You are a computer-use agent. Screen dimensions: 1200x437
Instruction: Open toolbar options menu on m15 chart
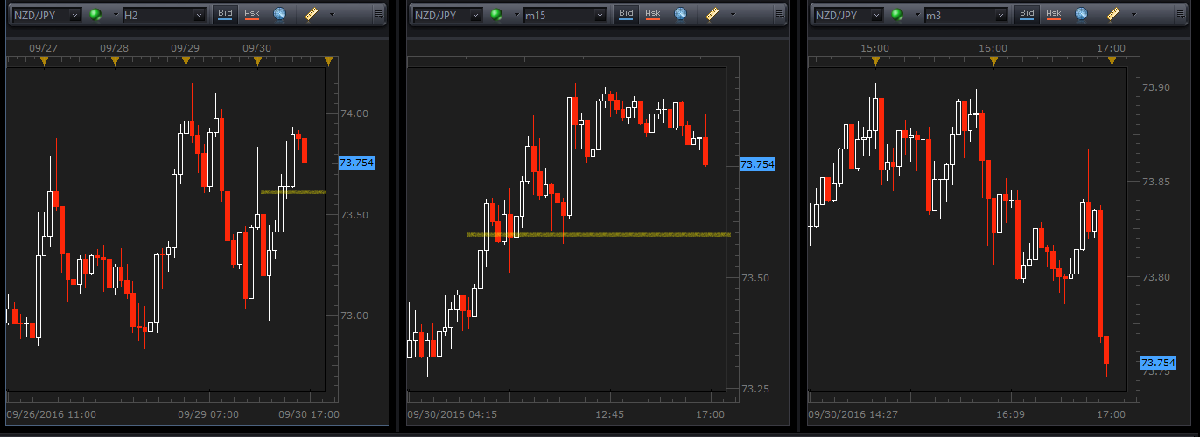(x=777, y=15)
